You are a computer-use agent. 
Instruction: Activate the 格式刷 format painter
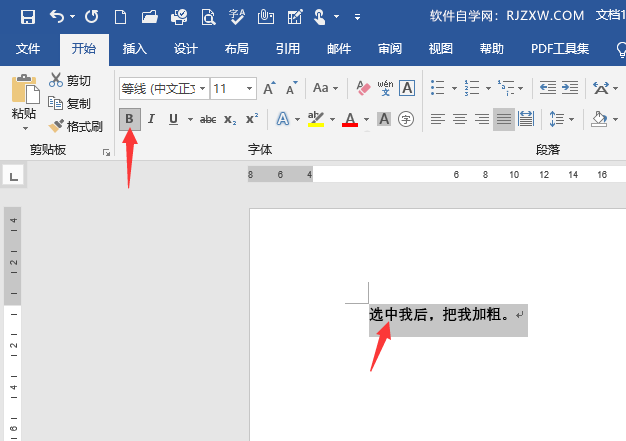(x=75, y=127)
